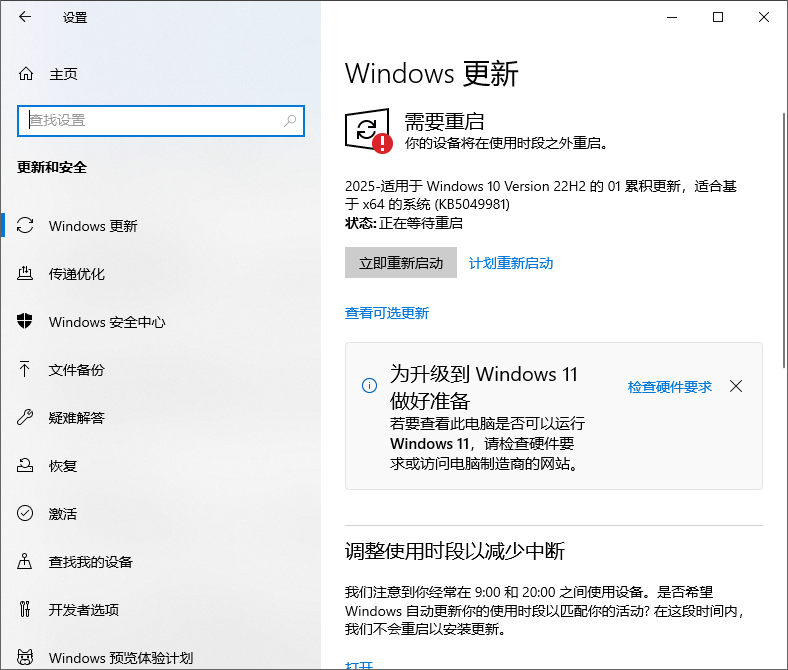Click the update status icon with red alert

coord(369,131)
